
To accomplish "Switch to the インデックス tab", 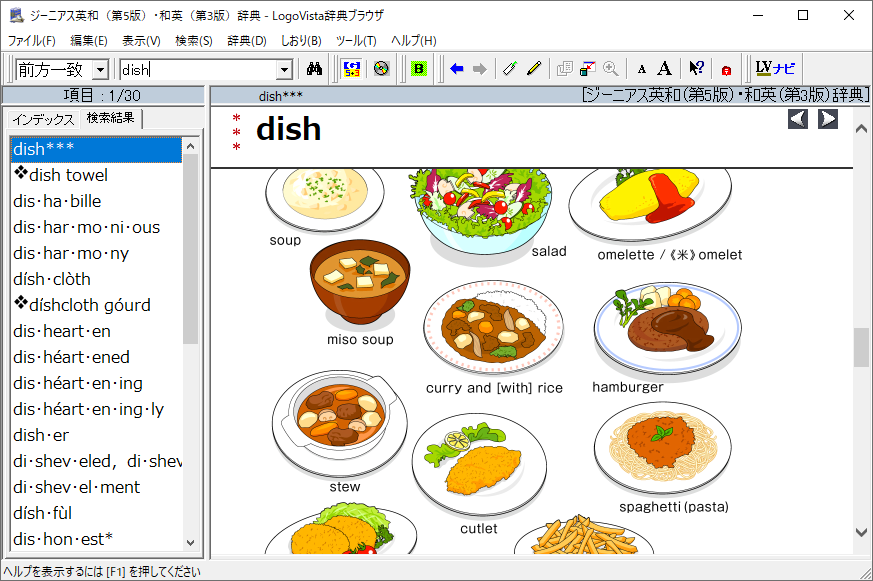I will (x=43, y=119).
